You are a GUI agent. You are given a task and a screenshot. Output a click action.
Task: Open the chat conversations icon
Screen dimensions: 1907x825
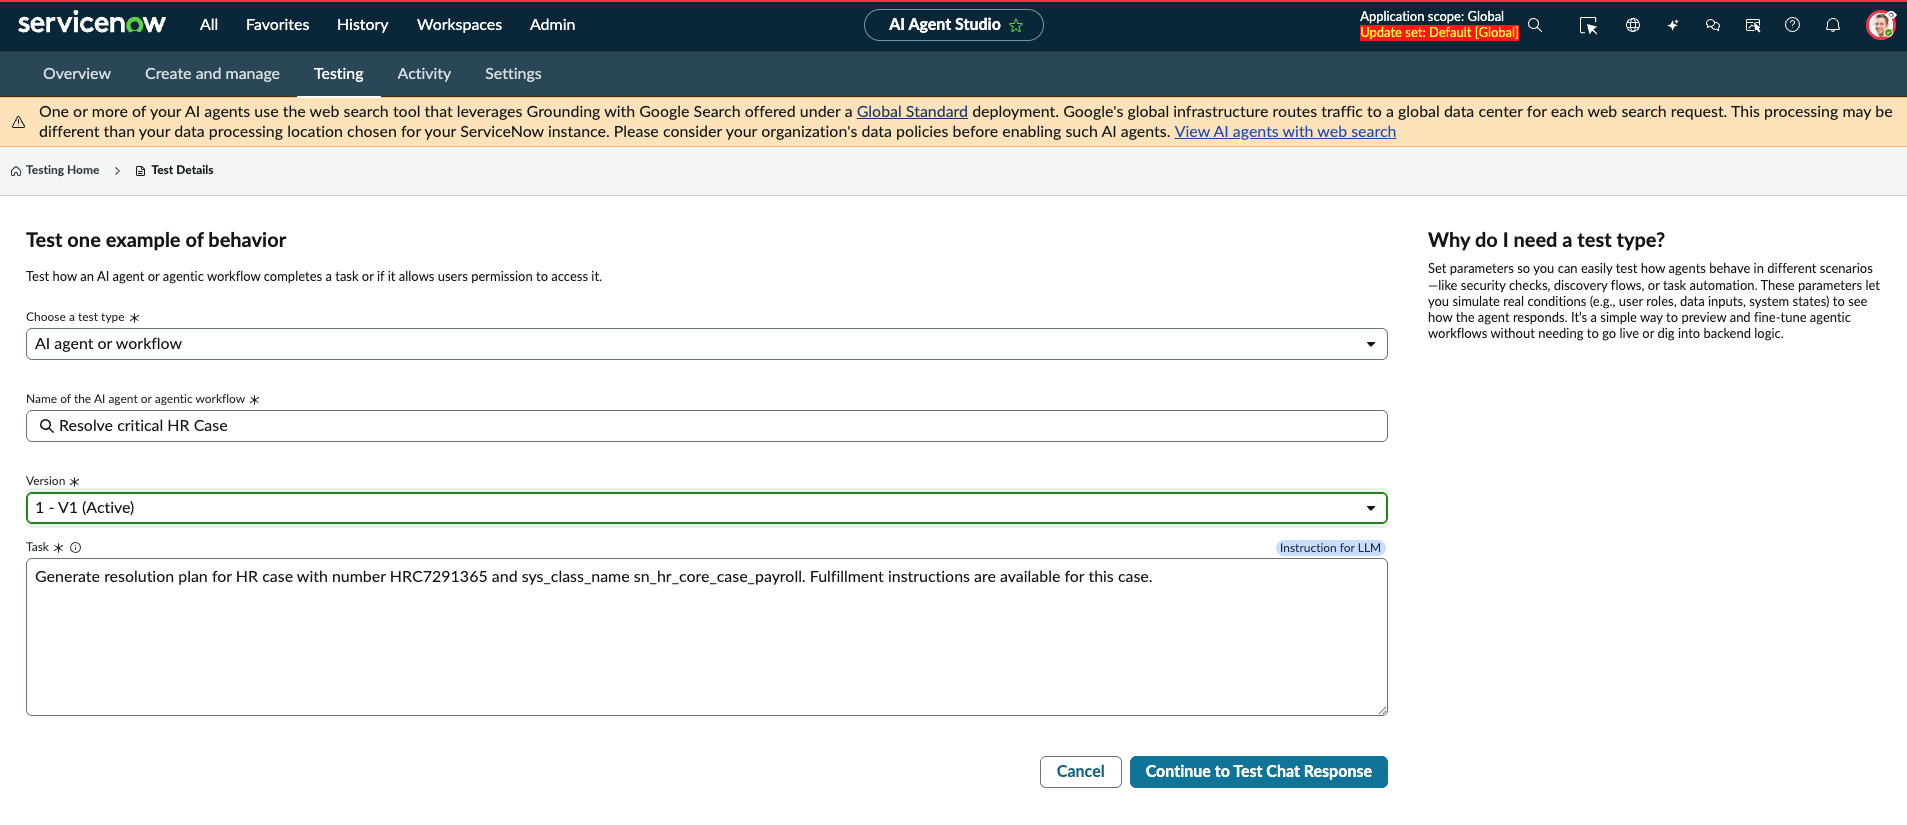tap(1713, 25)
